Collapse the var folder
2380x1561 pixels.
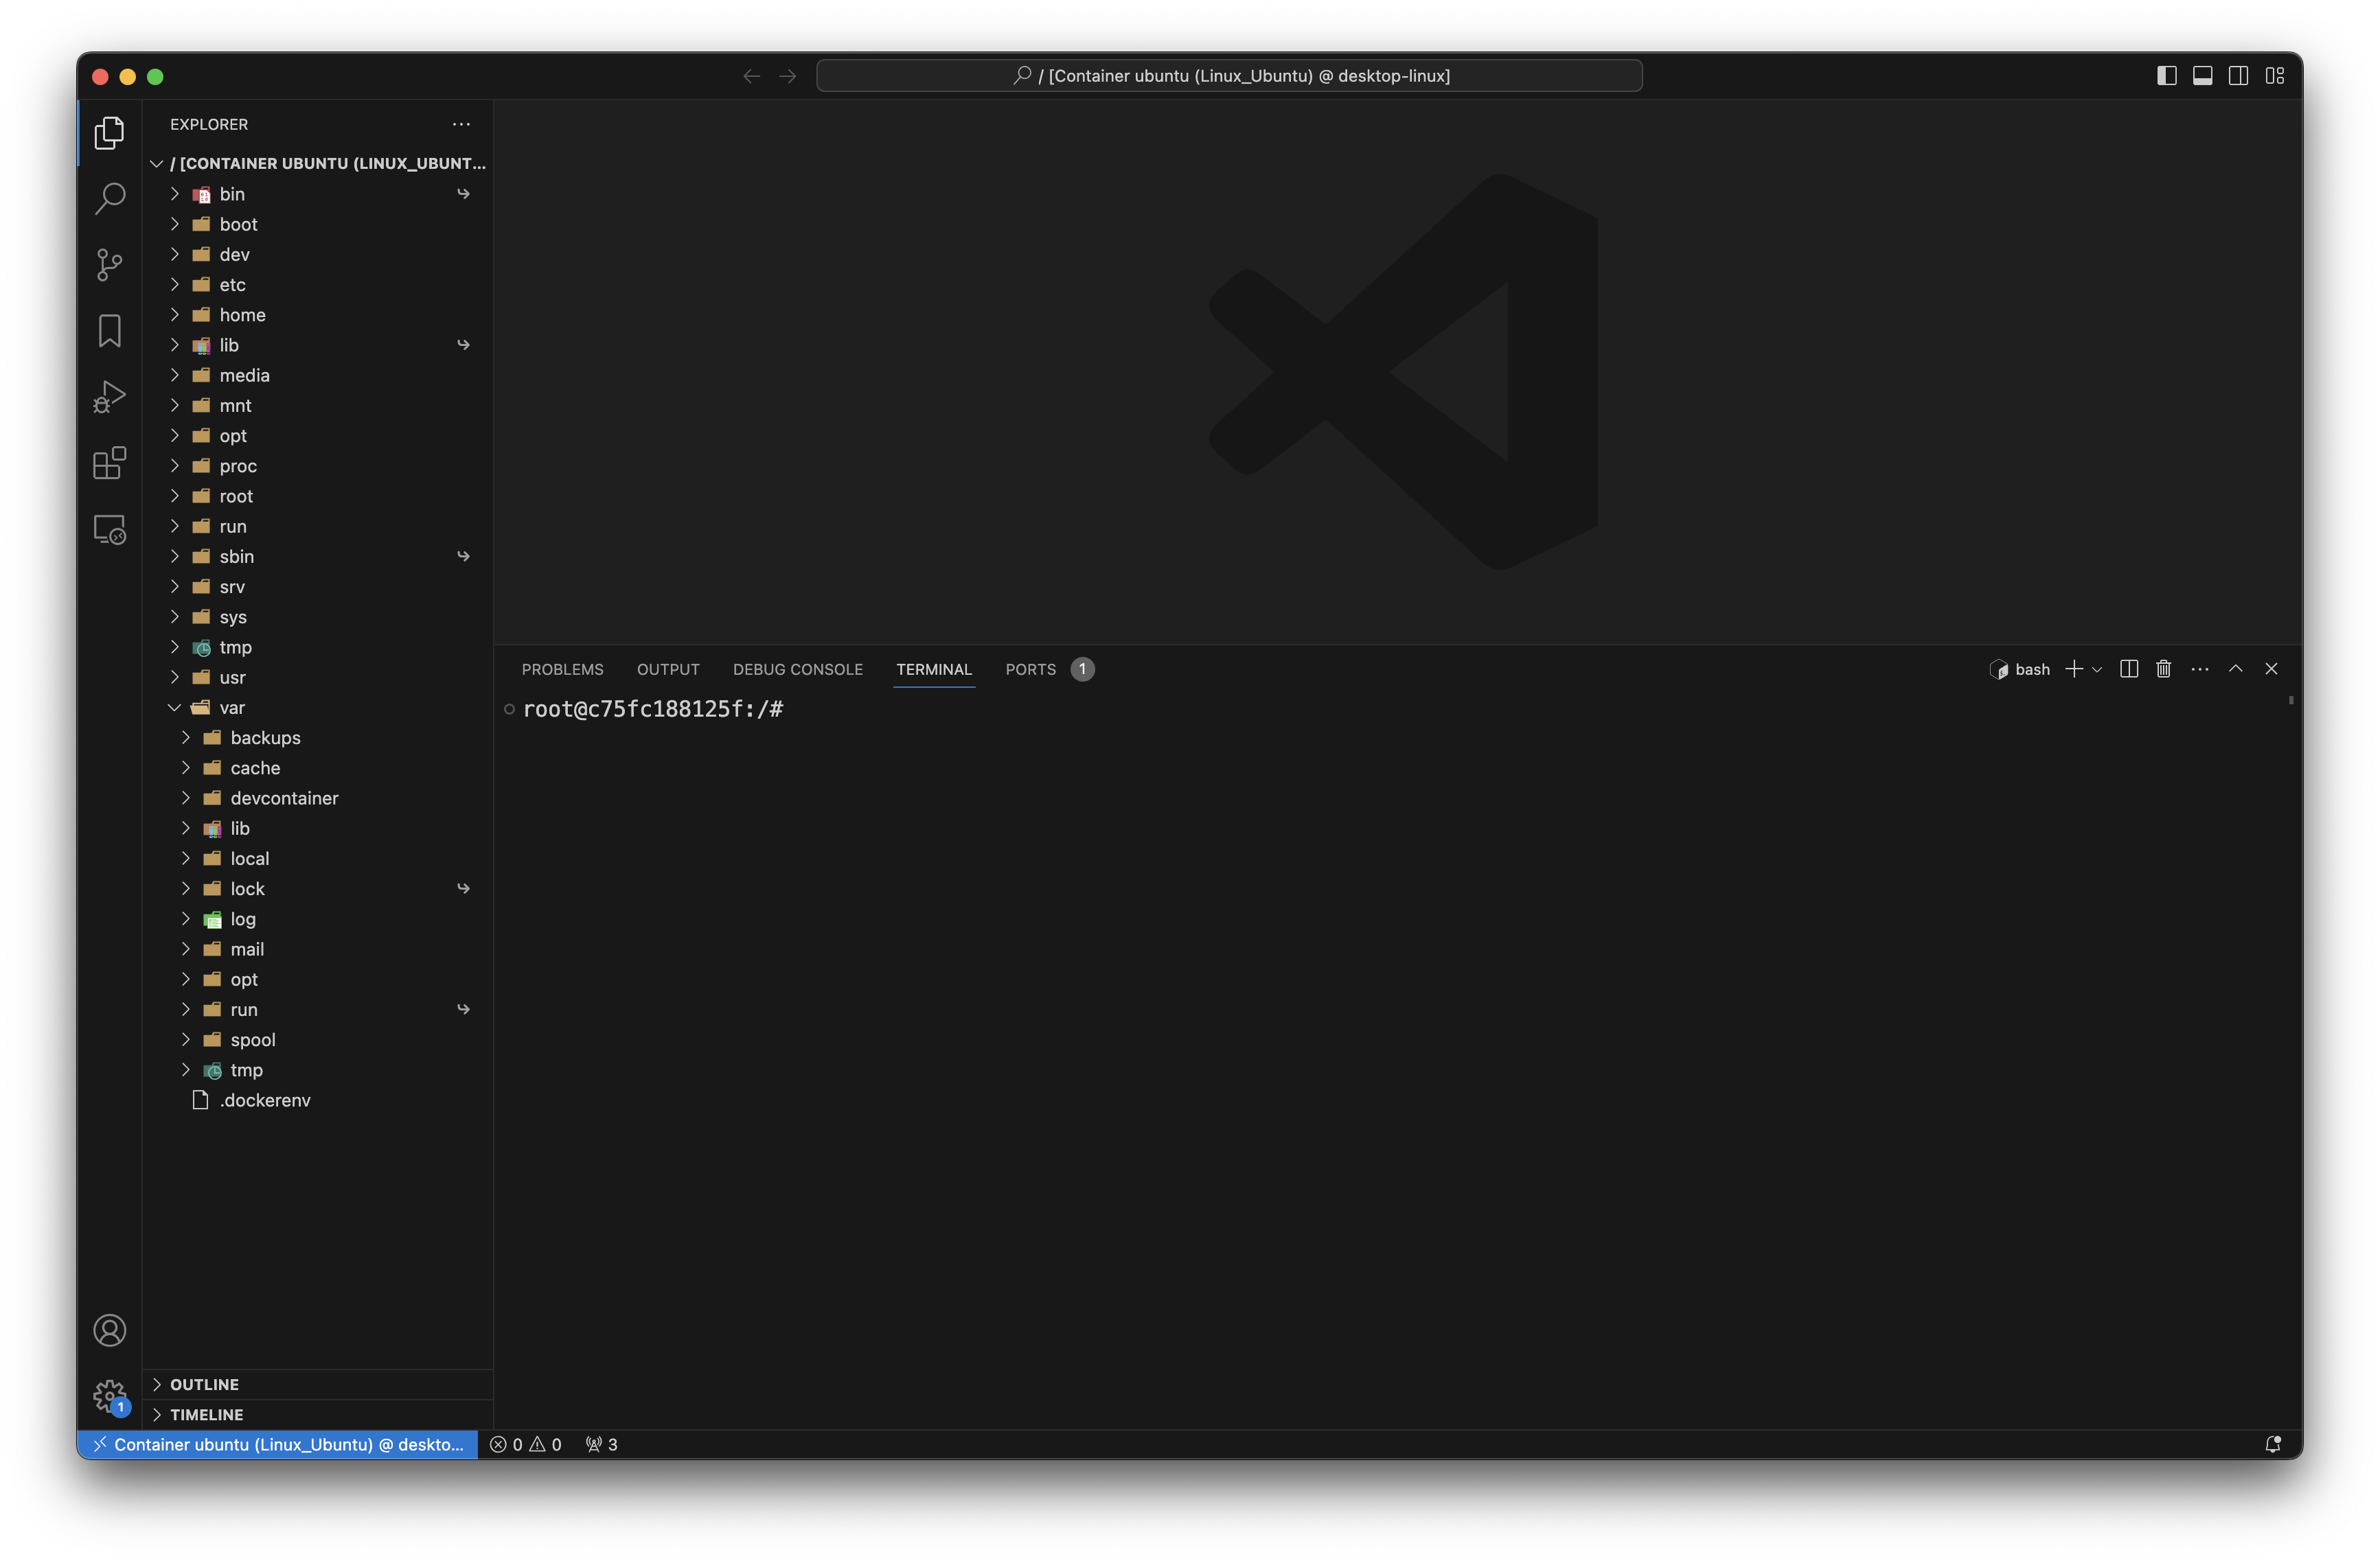coord(318,707)
